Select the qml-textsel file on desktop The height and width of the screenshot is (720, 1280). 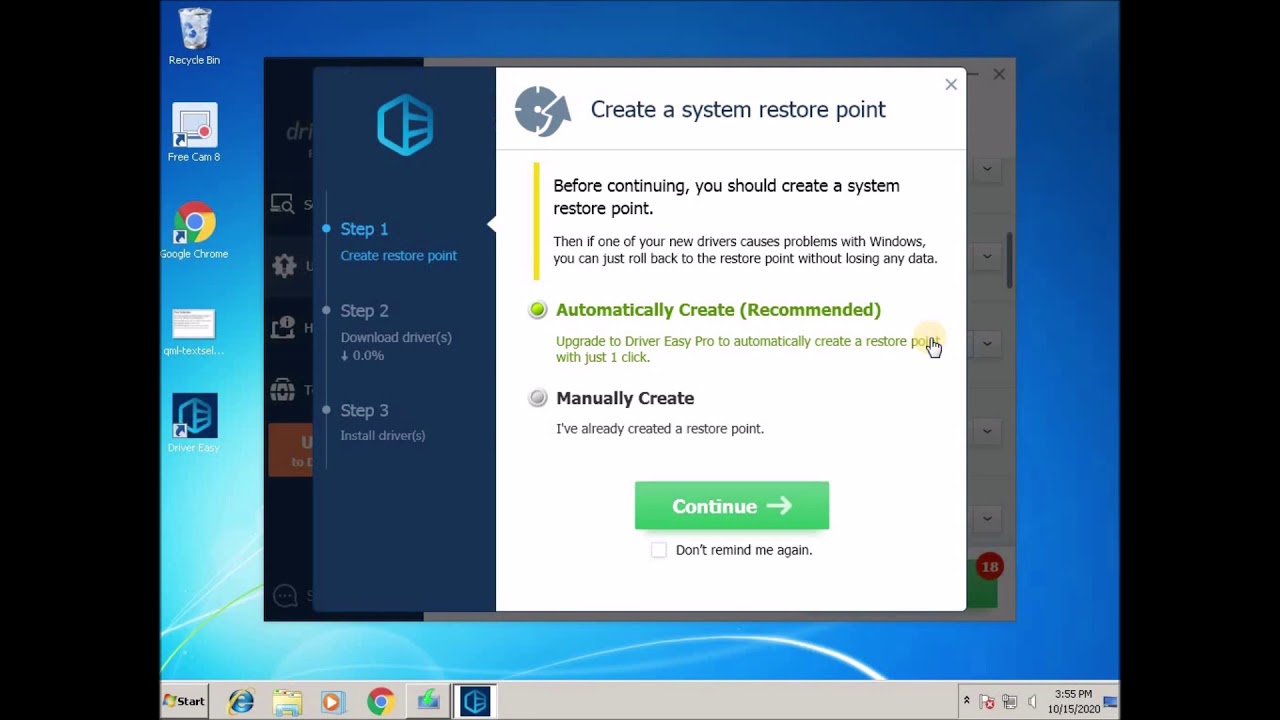point(194,333)
